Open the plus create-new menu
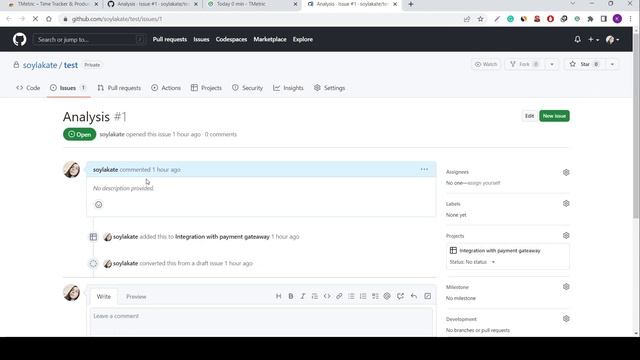Viewport: 640px width, 360px height. tap(593, 39)
